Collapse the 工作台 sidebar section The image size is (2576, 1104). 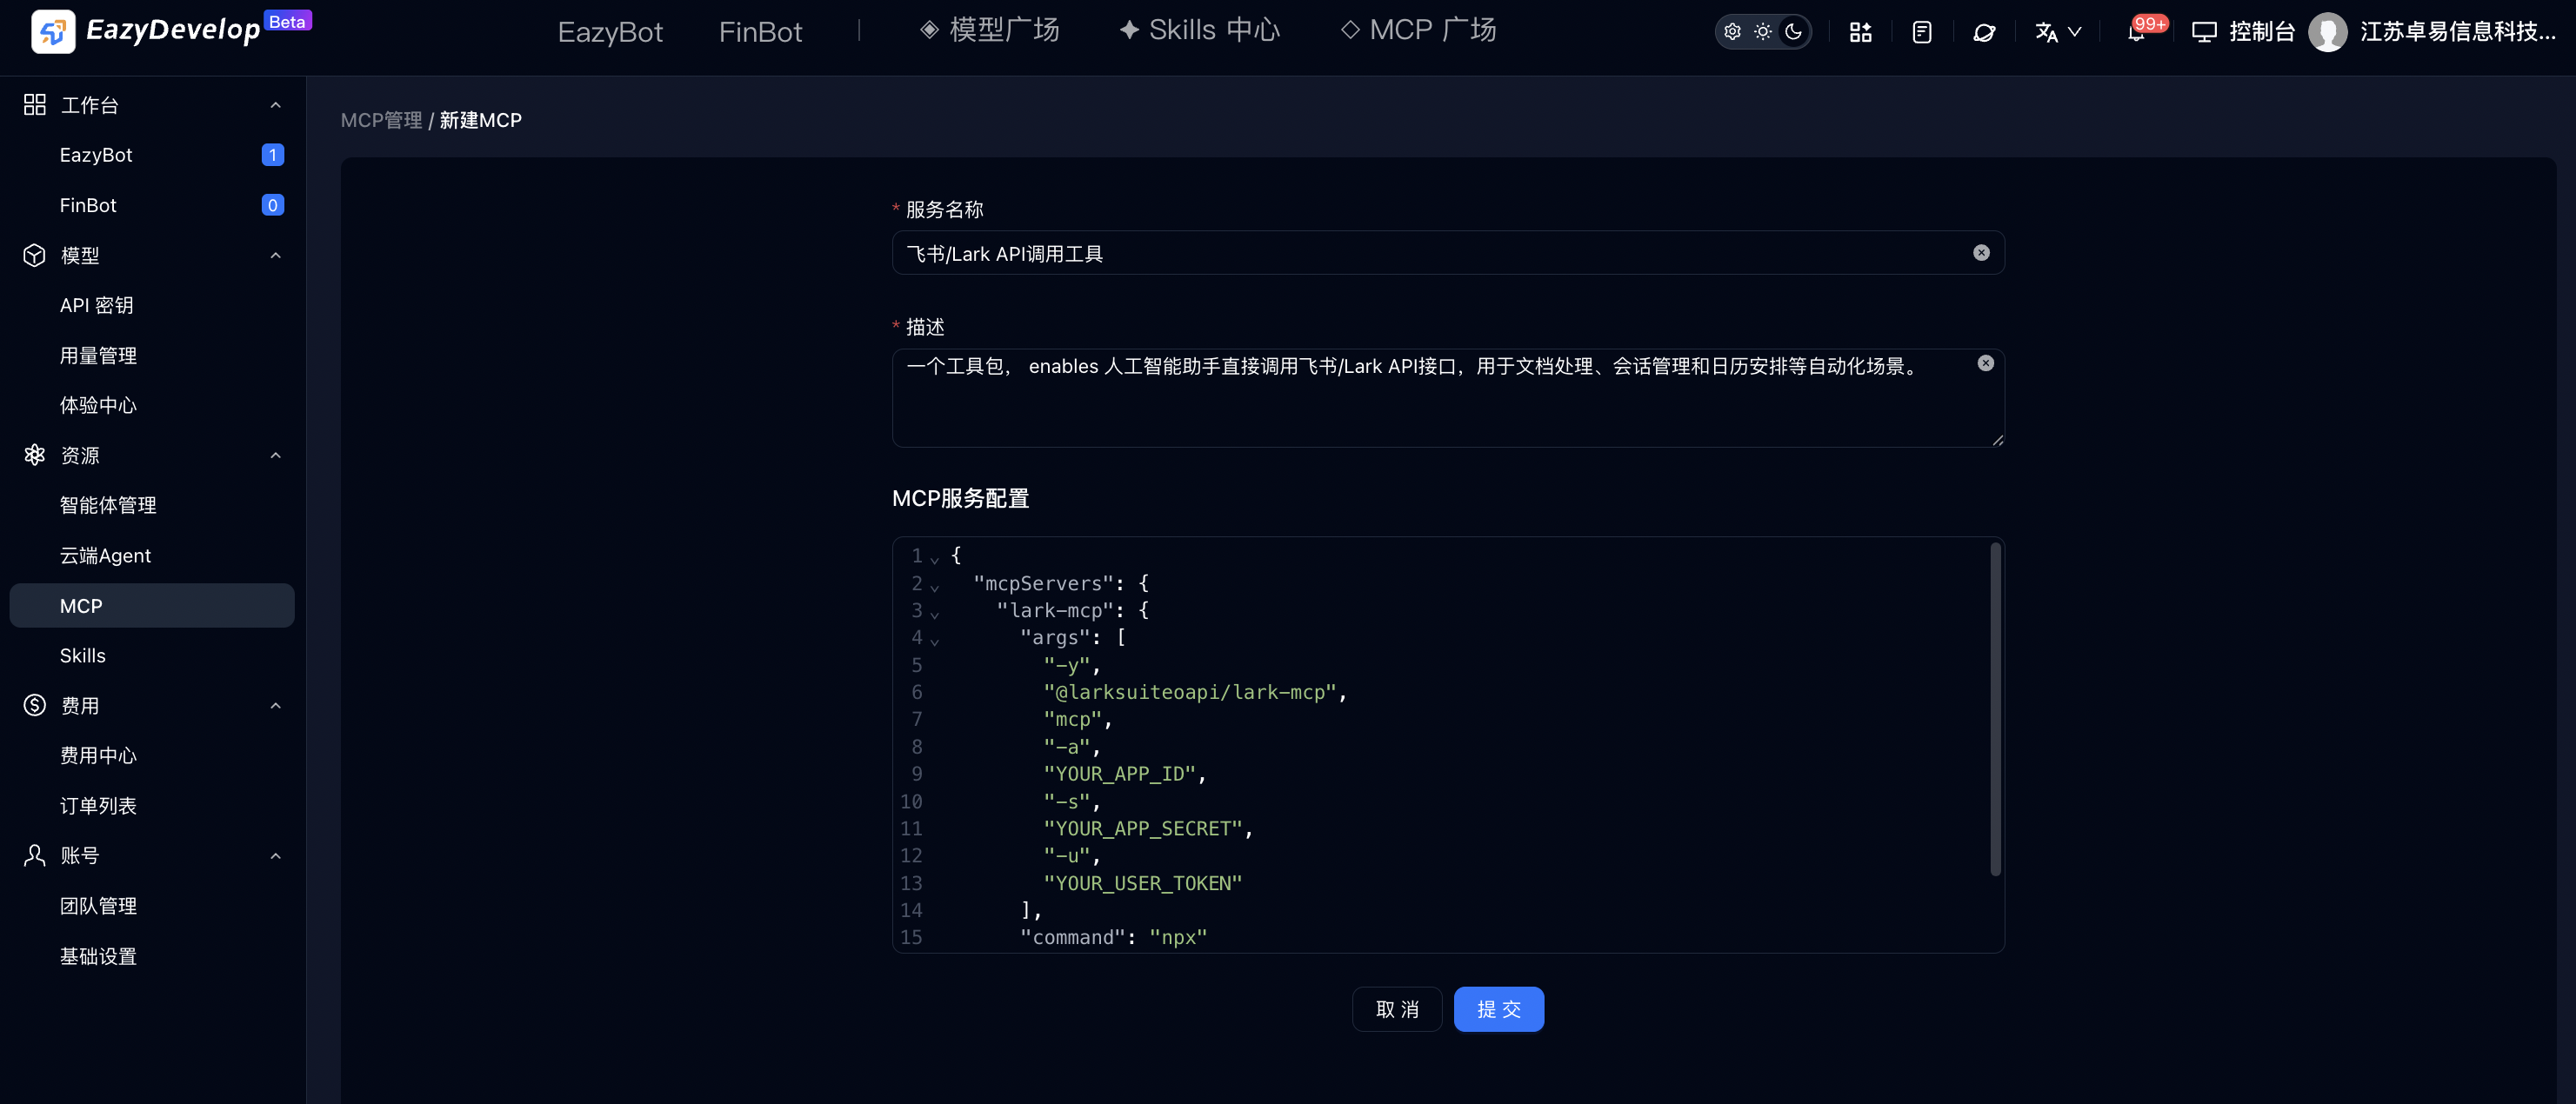(276, 105)
